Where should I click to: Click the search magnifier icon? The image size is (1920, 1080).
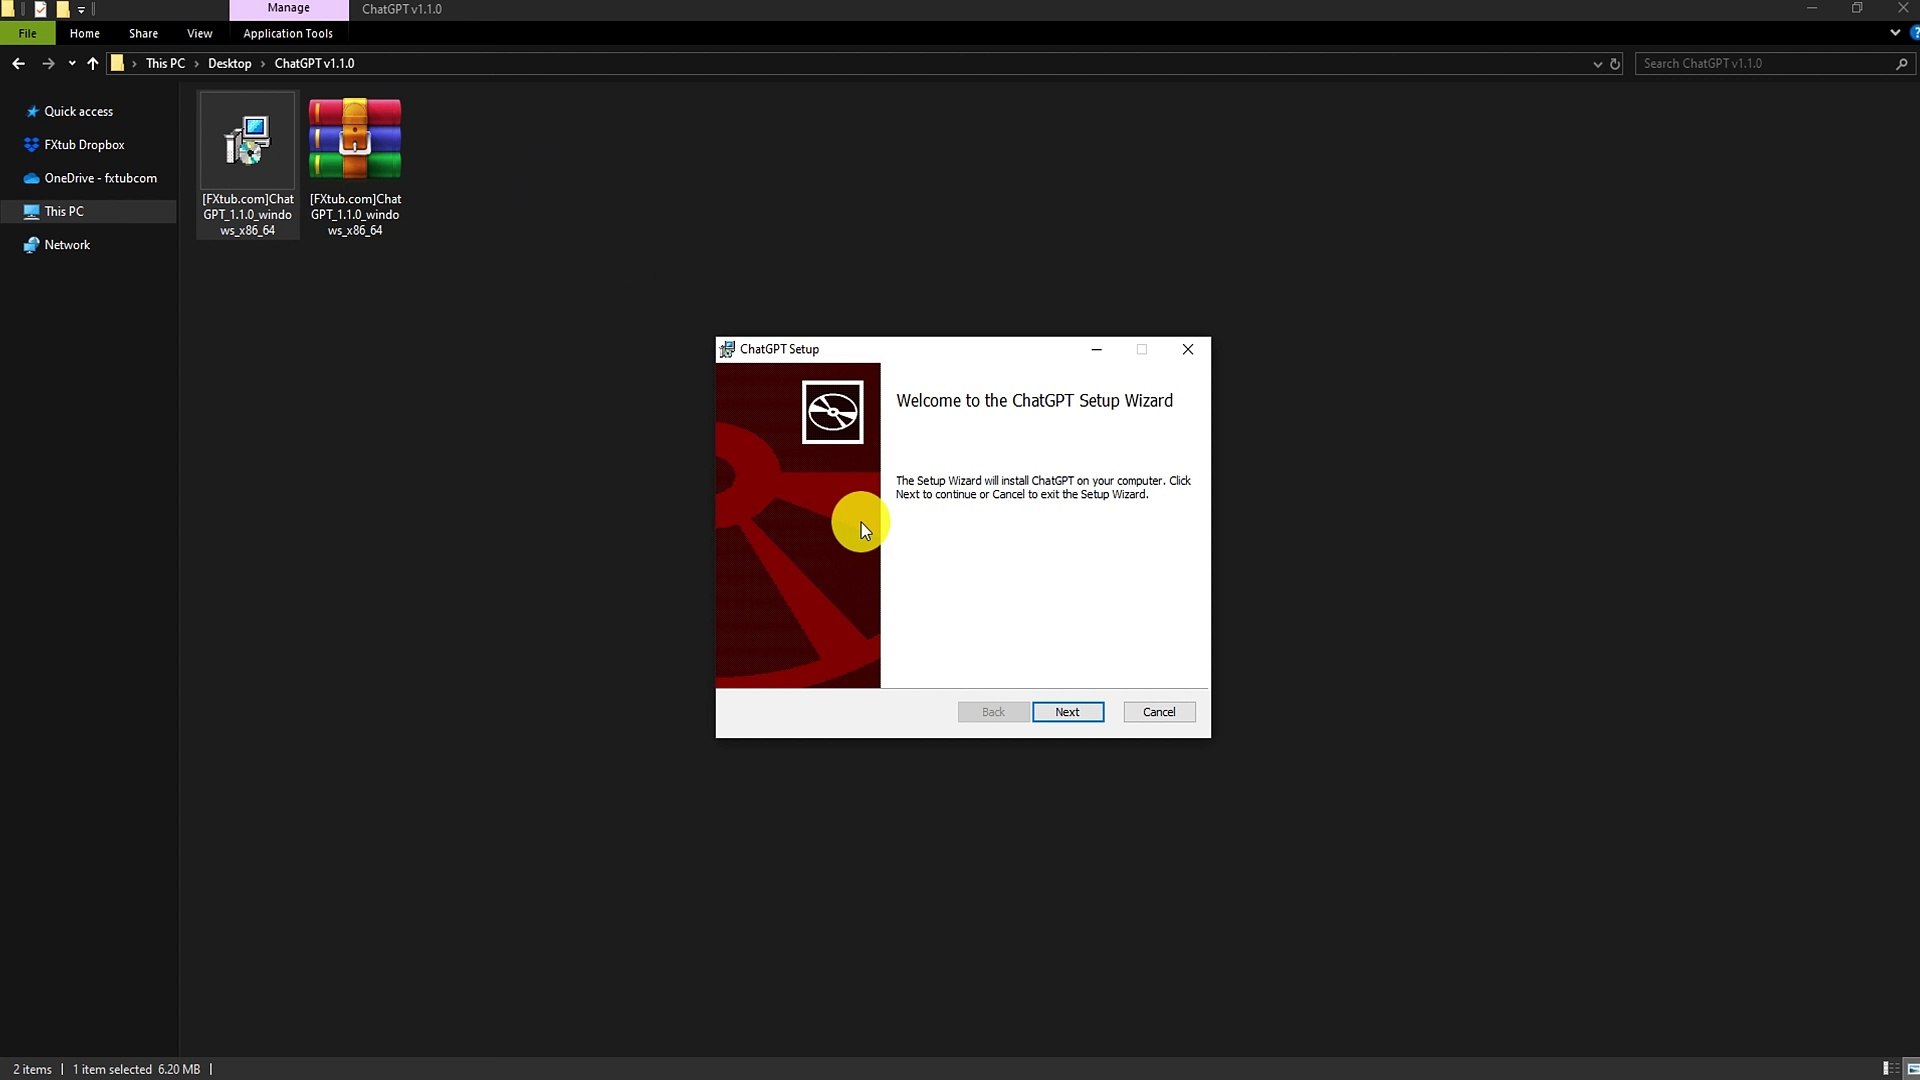[x=1902, y=63]
